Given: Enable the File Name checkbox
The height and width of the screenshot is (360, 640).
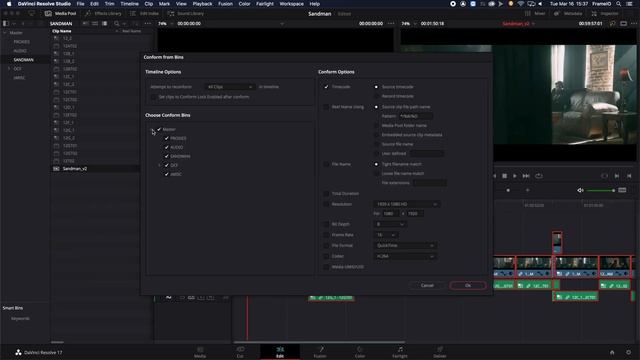Looking at the screenshot, I should (x=326, y=164).
